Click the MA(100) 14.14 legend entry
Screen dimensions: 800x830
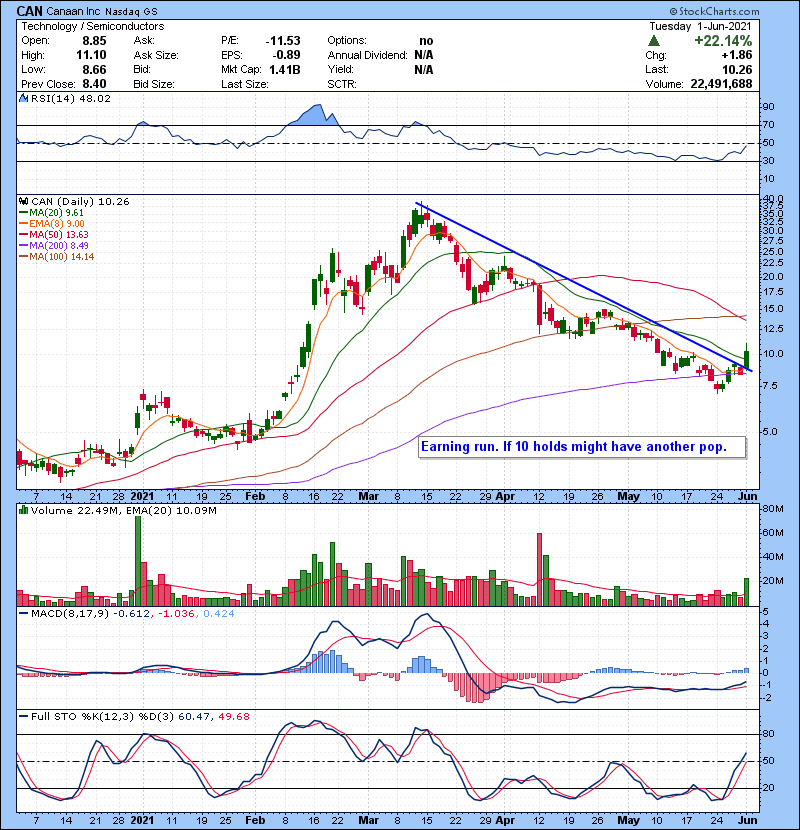coord(57,257)
